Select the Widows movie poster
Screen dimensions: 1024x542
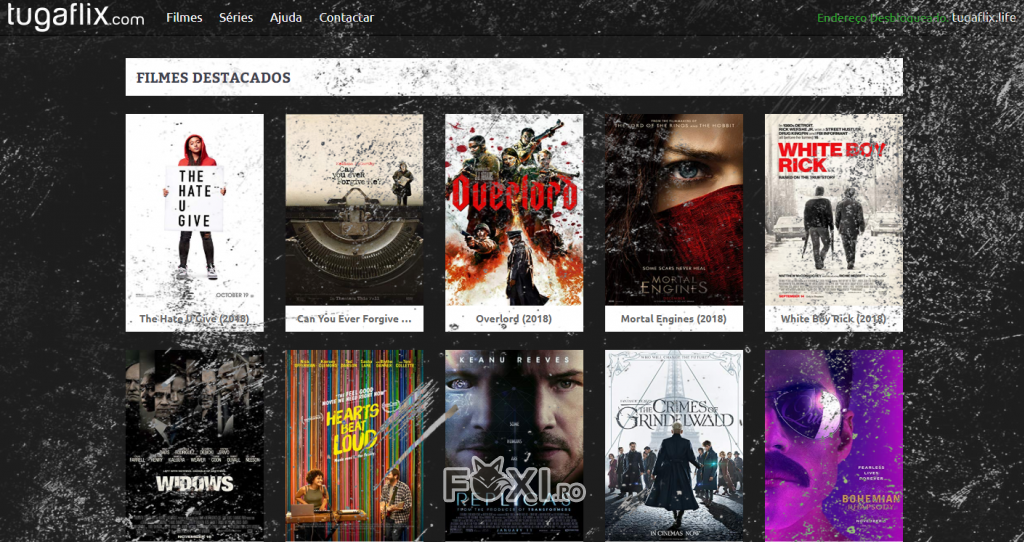(x=194, y=445)
